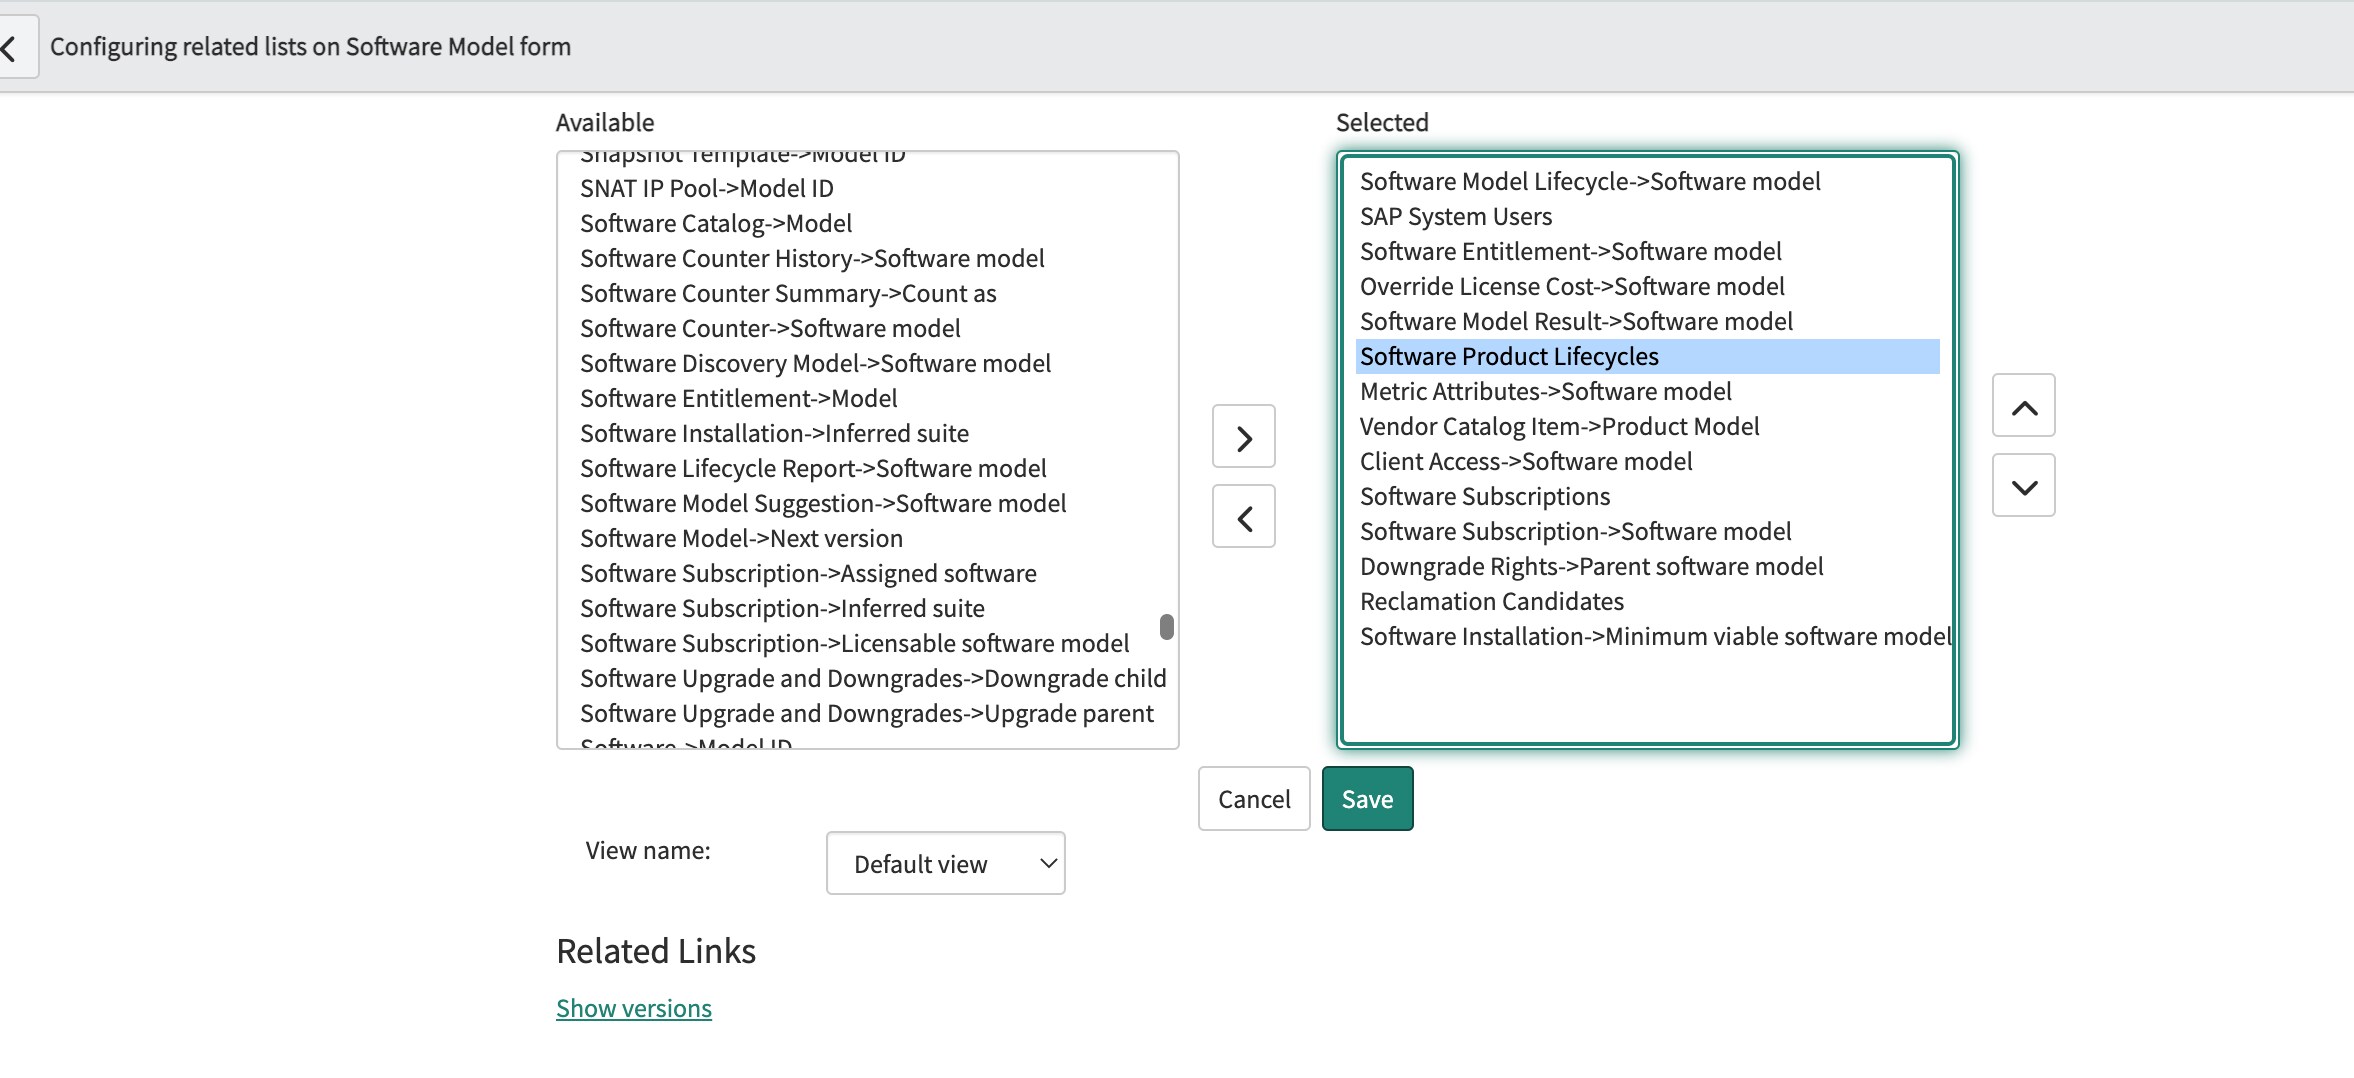
Task: Select Software Subscriptions in Selected list
Action: click(1485, 496)
